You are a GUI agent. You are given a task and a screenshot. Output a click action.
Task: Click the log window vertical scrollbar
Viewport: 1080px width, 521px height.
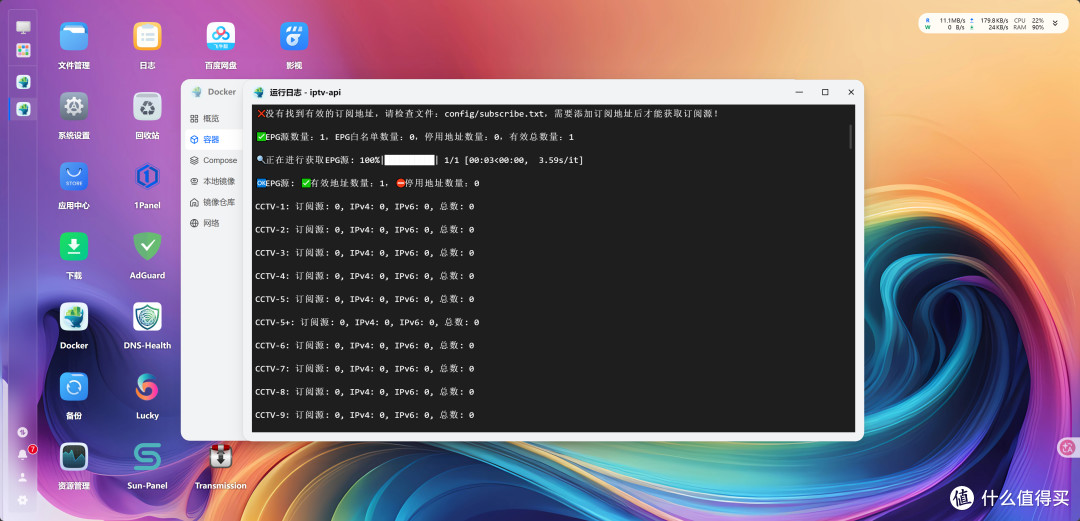coord(851,136)
